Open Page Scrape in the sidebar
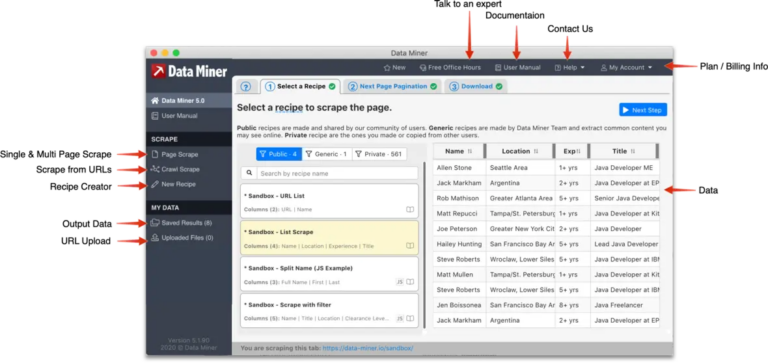 (175, 154)
